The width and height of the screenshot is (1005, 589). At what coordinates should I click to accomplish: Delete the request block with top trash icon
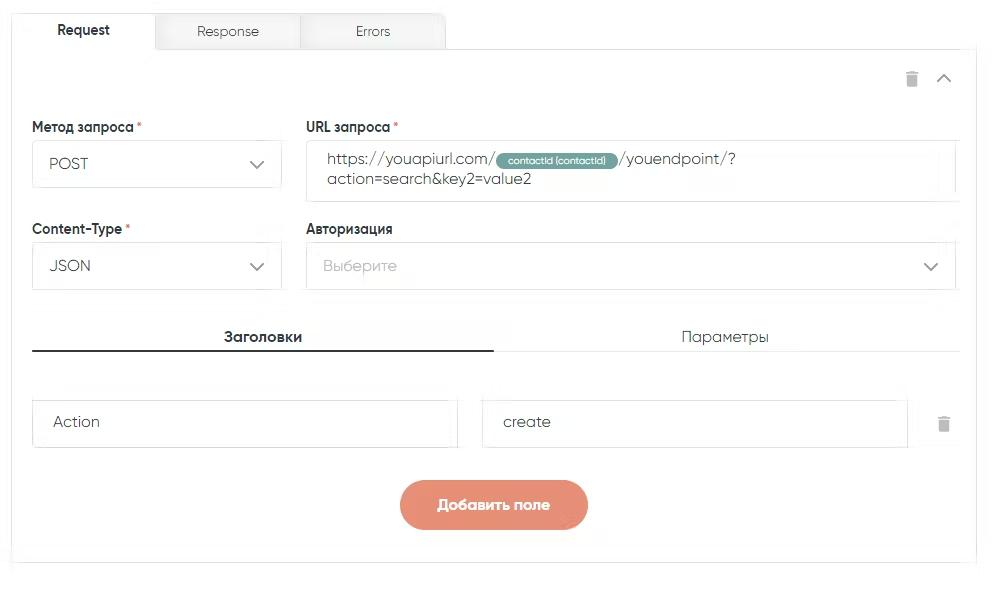(x=911, y=79)
